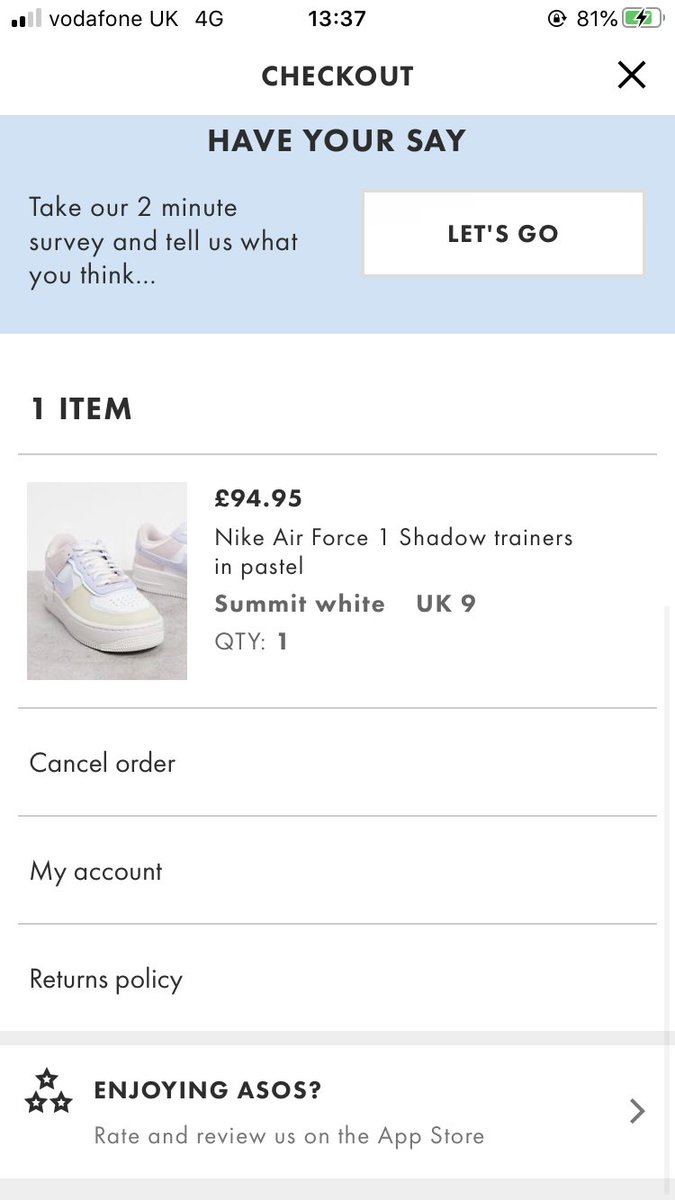This screenshot has width=675, height=1200.
Task: Tap the Nike Air Force 1 thumbnail
Action: [x=107, y=581]
